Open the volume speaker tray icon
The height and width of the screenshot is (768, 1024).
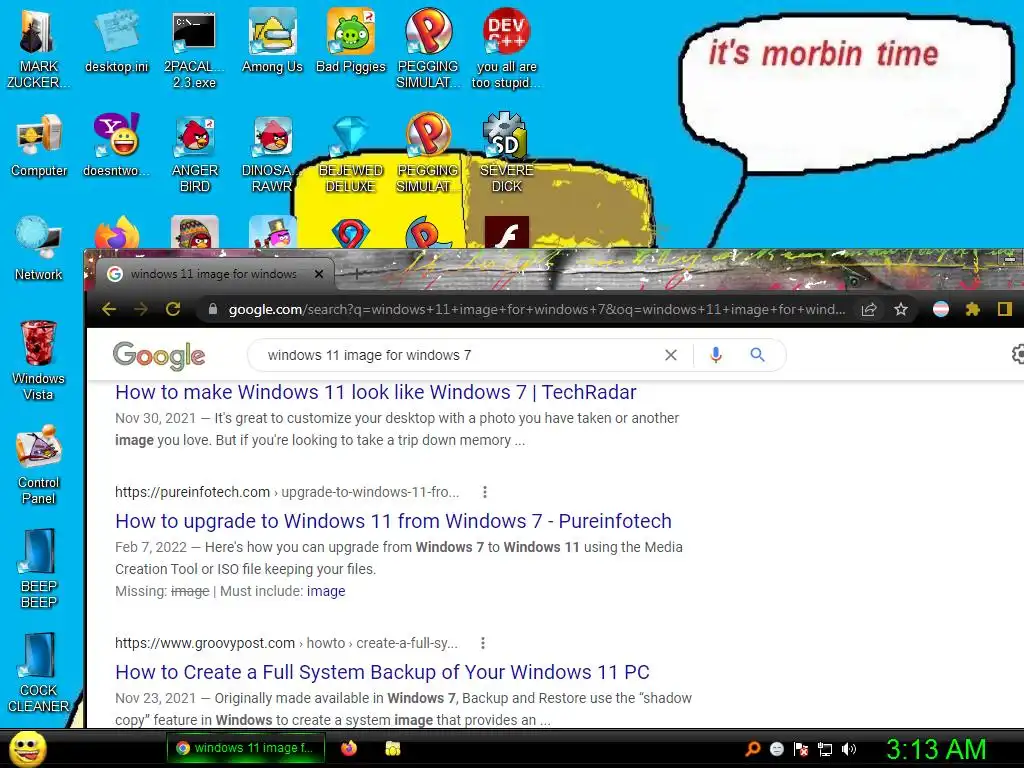click(x=849, y=749)
